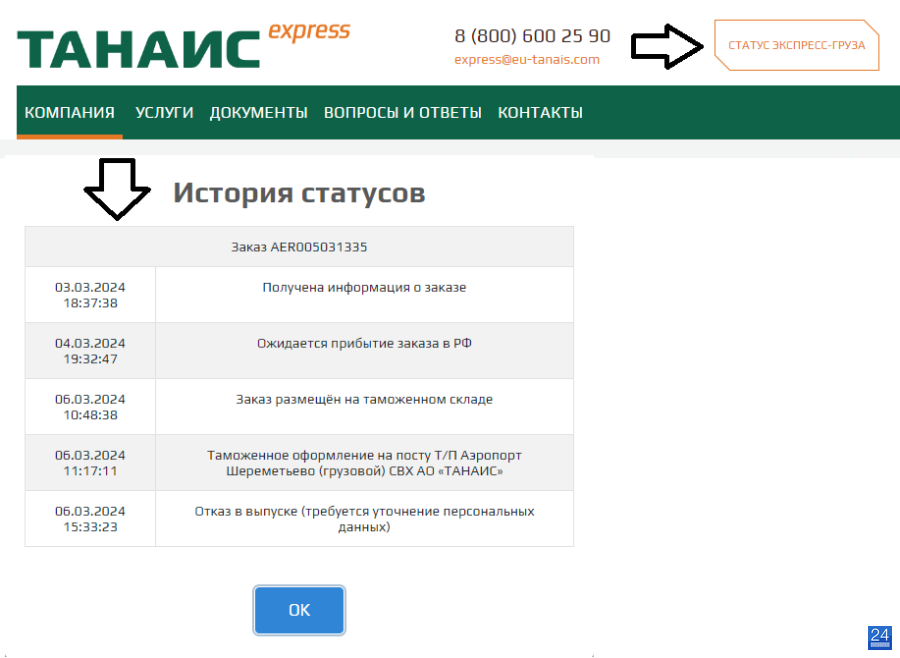Select the ДОКУМЕНТЫ menu item

259,113
